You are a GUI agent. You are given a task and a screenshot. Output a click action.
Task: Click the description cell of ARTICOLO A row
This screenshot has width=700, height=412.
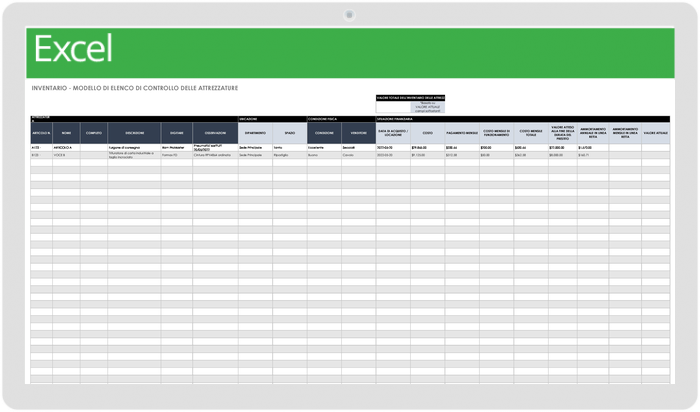click(x=134, y=148)
